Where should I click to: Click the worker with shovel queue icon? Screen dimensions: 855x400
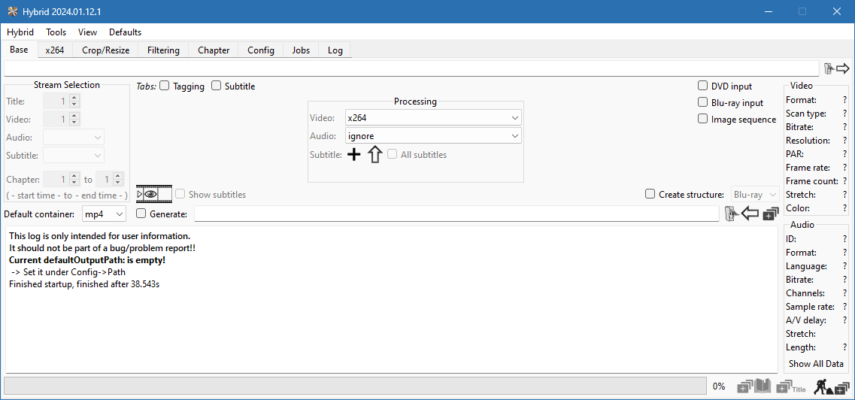point(821,386)
